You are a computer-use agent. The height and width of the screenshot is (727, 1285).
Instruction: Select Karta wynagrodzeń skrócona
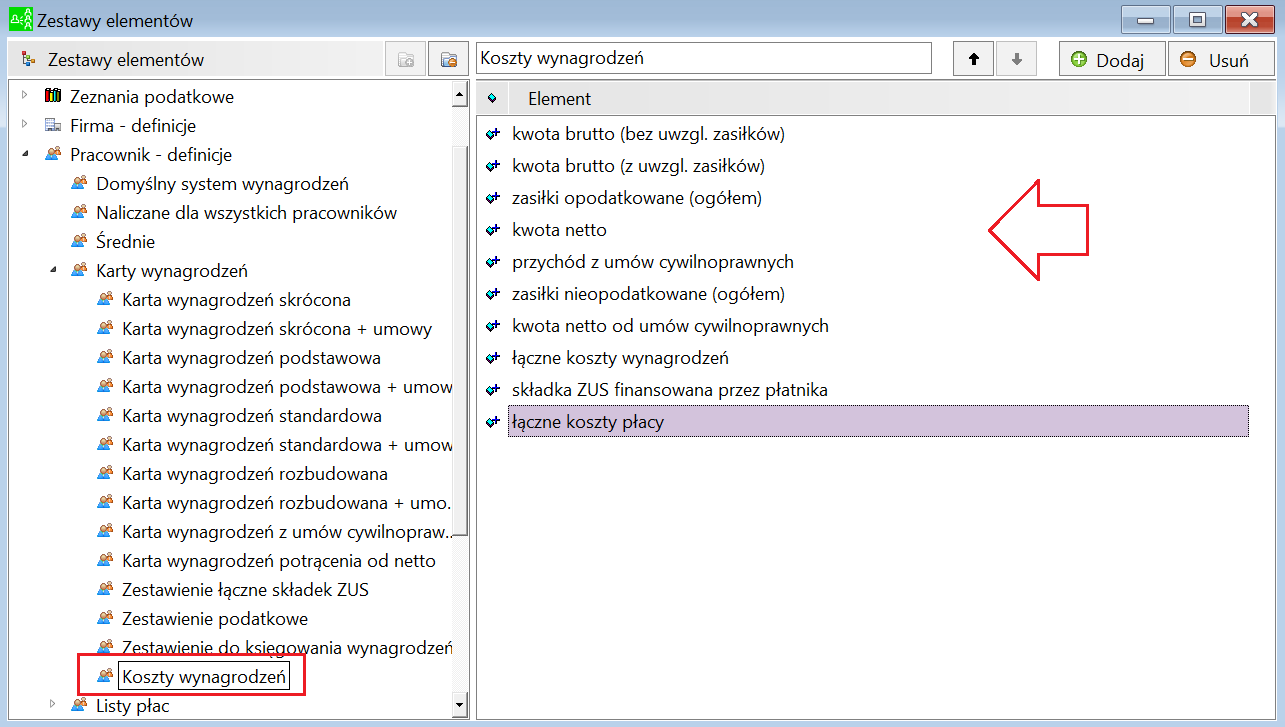pyautogui.click(x=236, y=300)
